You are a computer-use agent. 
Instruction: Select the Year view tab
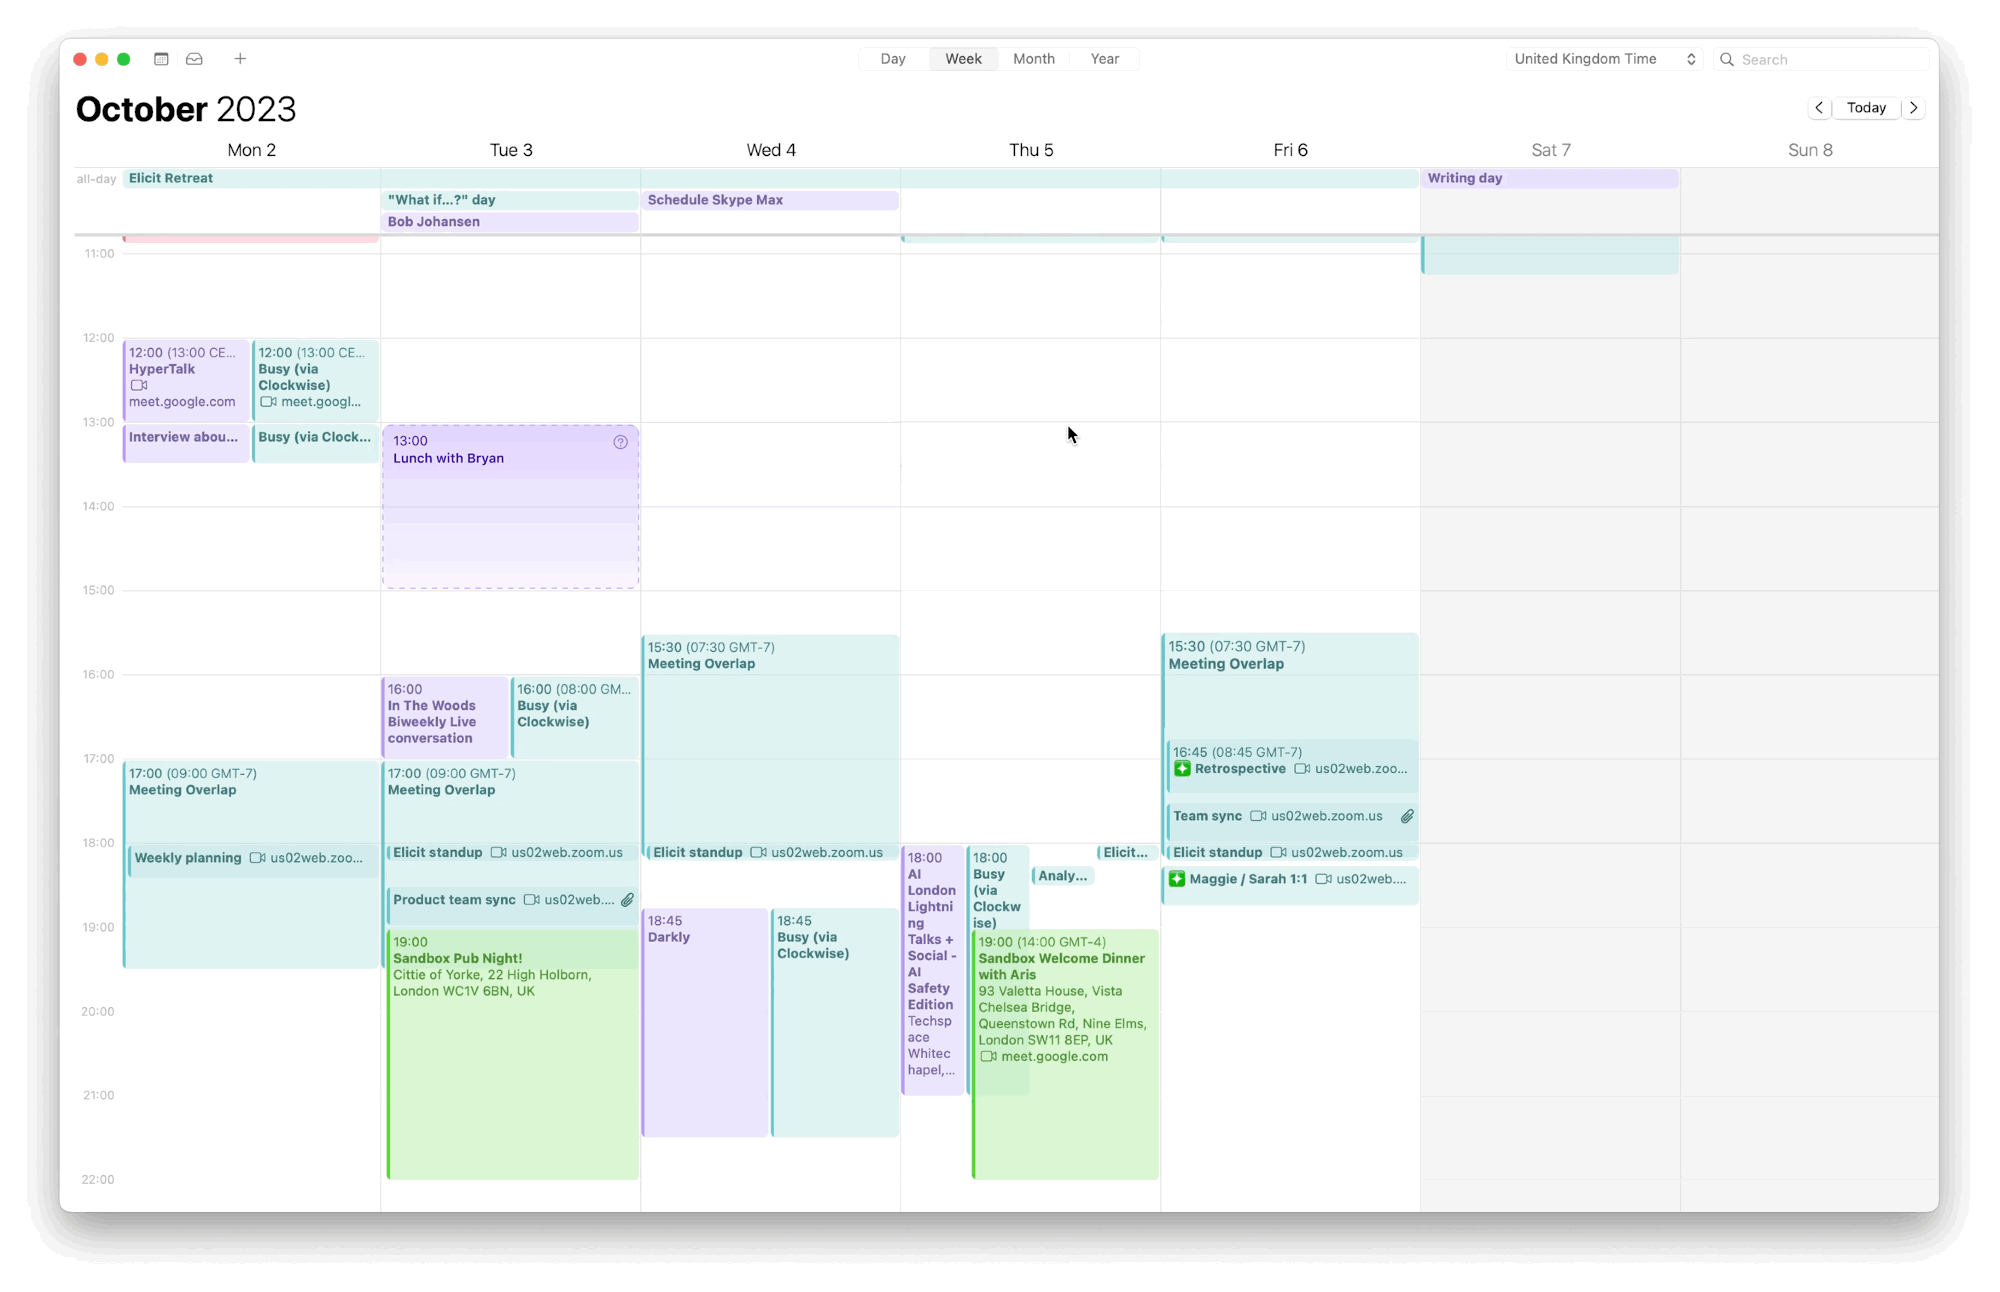tap(1103, 58)
